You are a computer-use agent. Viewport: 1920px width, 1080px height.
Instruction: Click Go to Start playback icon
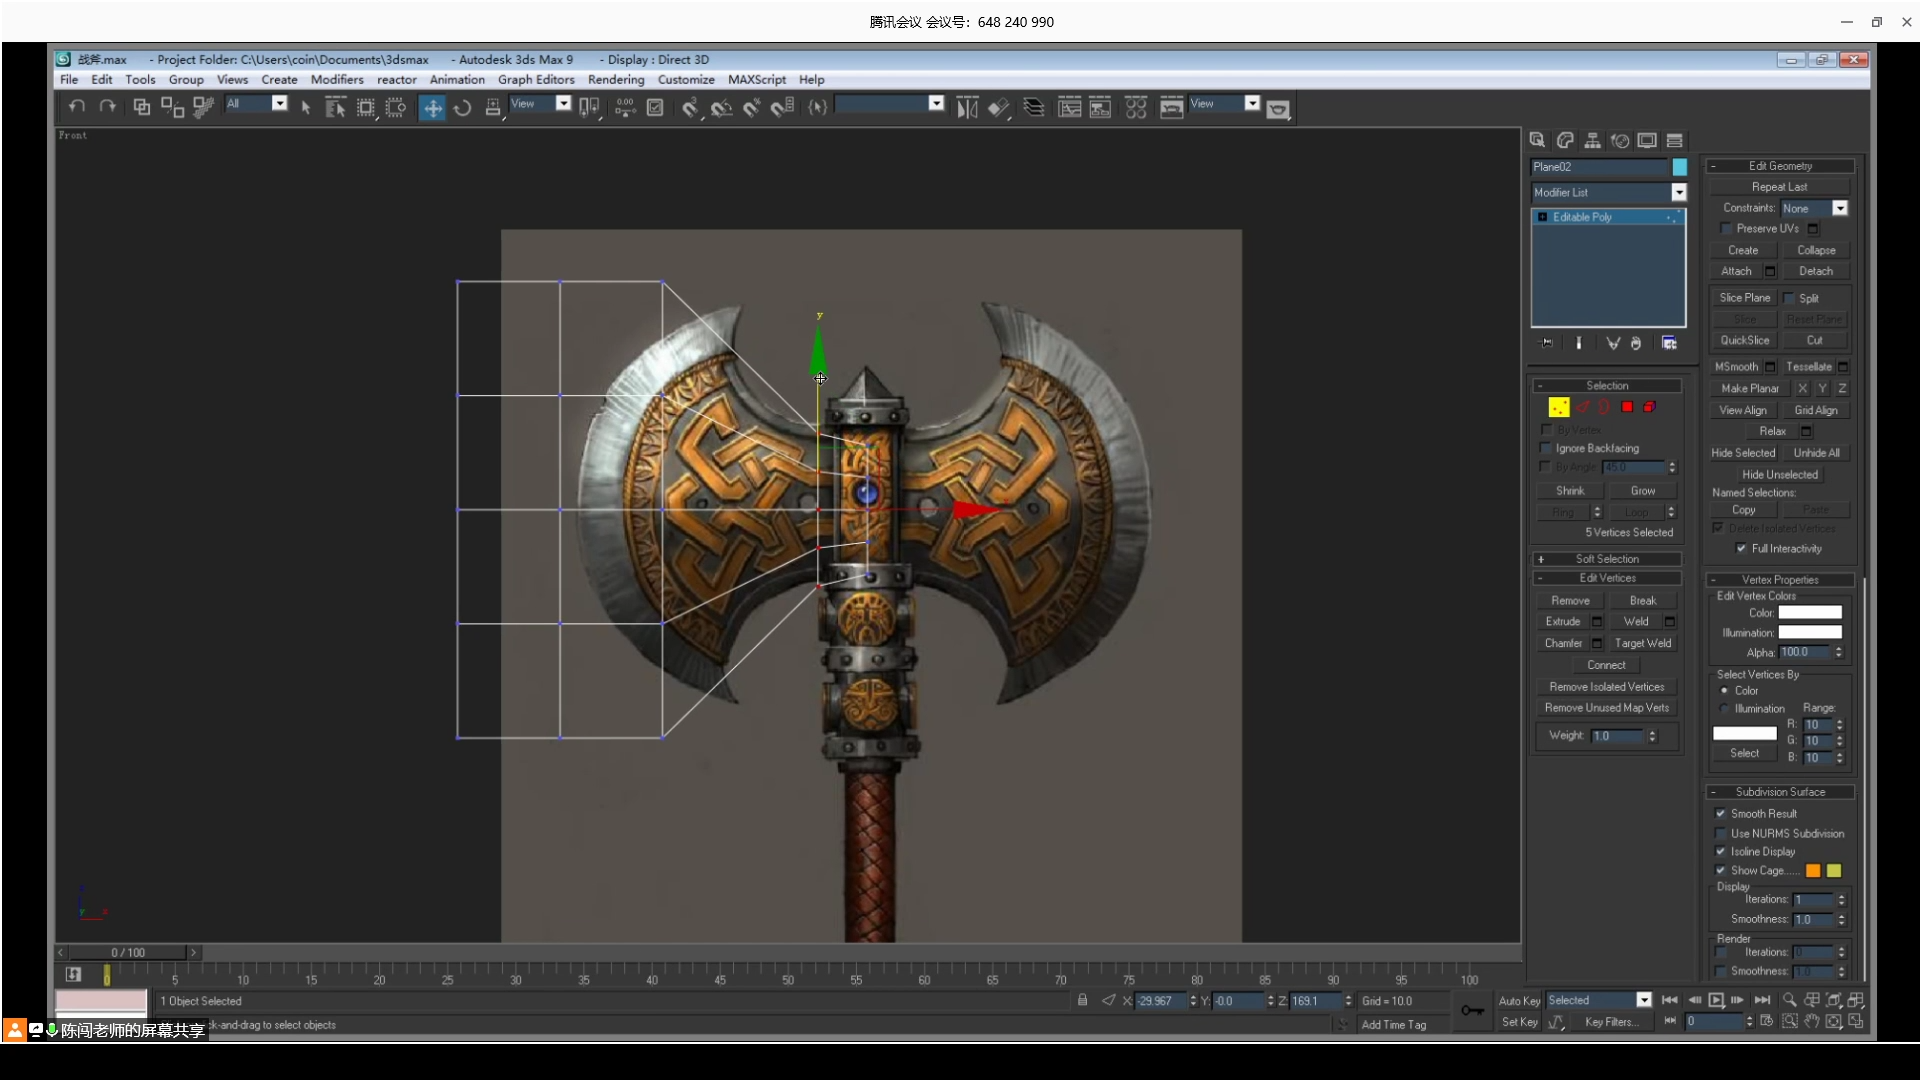pyautogui.click(x=1669, y=1000)
